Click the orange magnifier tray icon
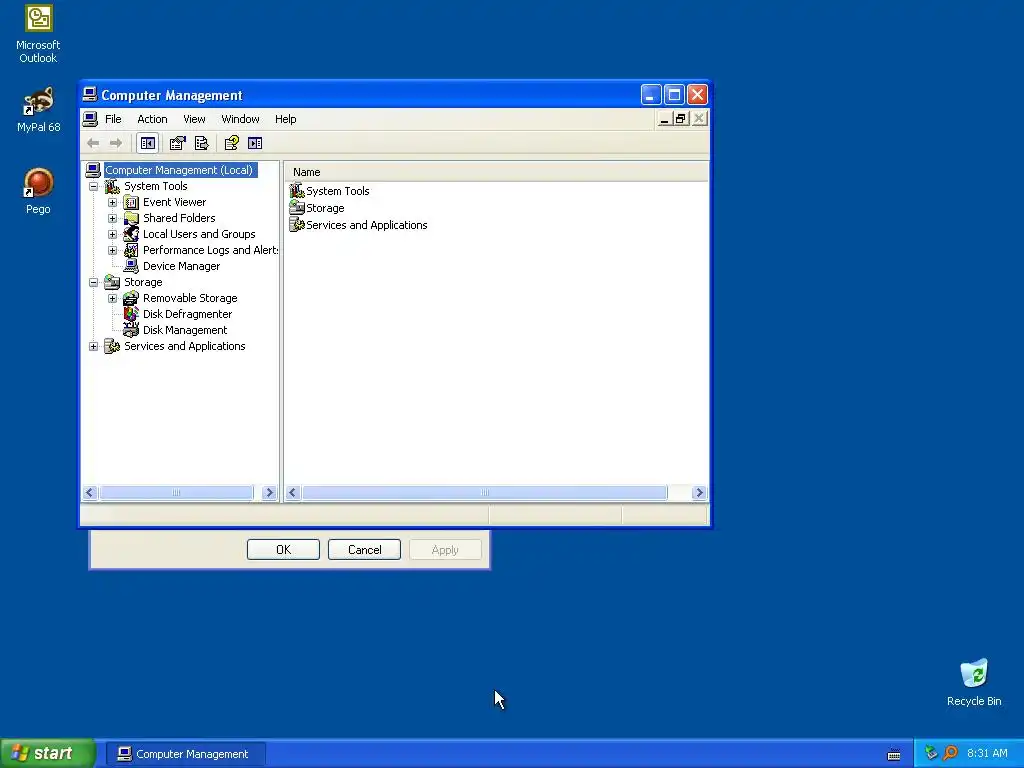 click(x=950, y=754)
